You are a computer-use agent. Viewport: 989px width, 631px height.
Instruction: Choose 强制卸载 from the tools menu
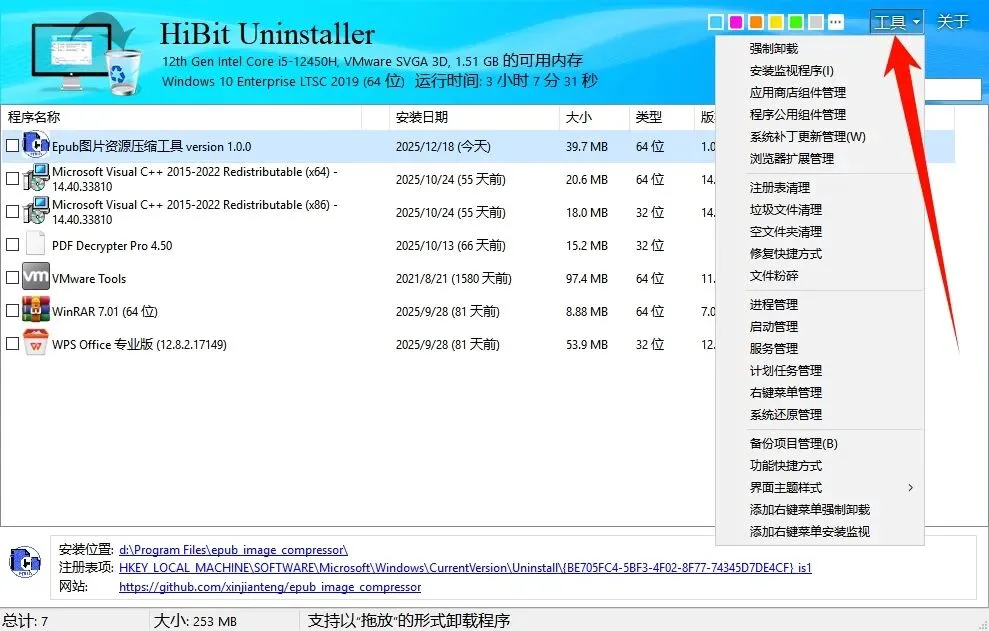(x=774, y=49)
